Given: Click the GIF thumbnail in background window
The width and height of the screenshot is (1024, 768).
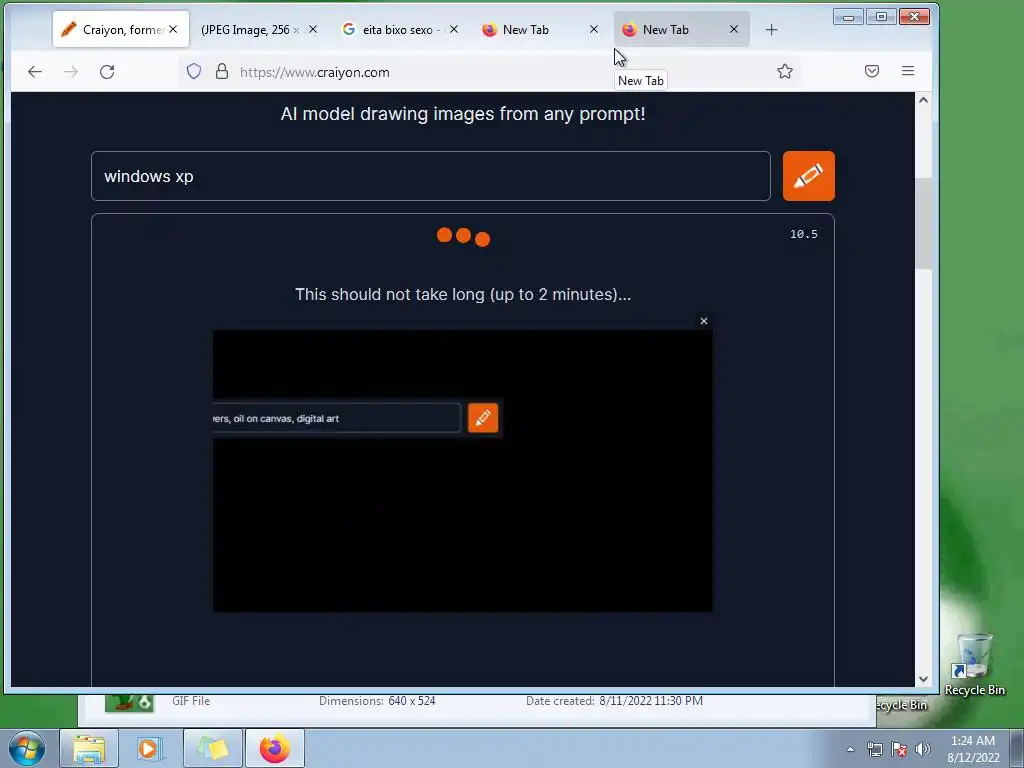Looking at the screenshot, I should [129, 703].
